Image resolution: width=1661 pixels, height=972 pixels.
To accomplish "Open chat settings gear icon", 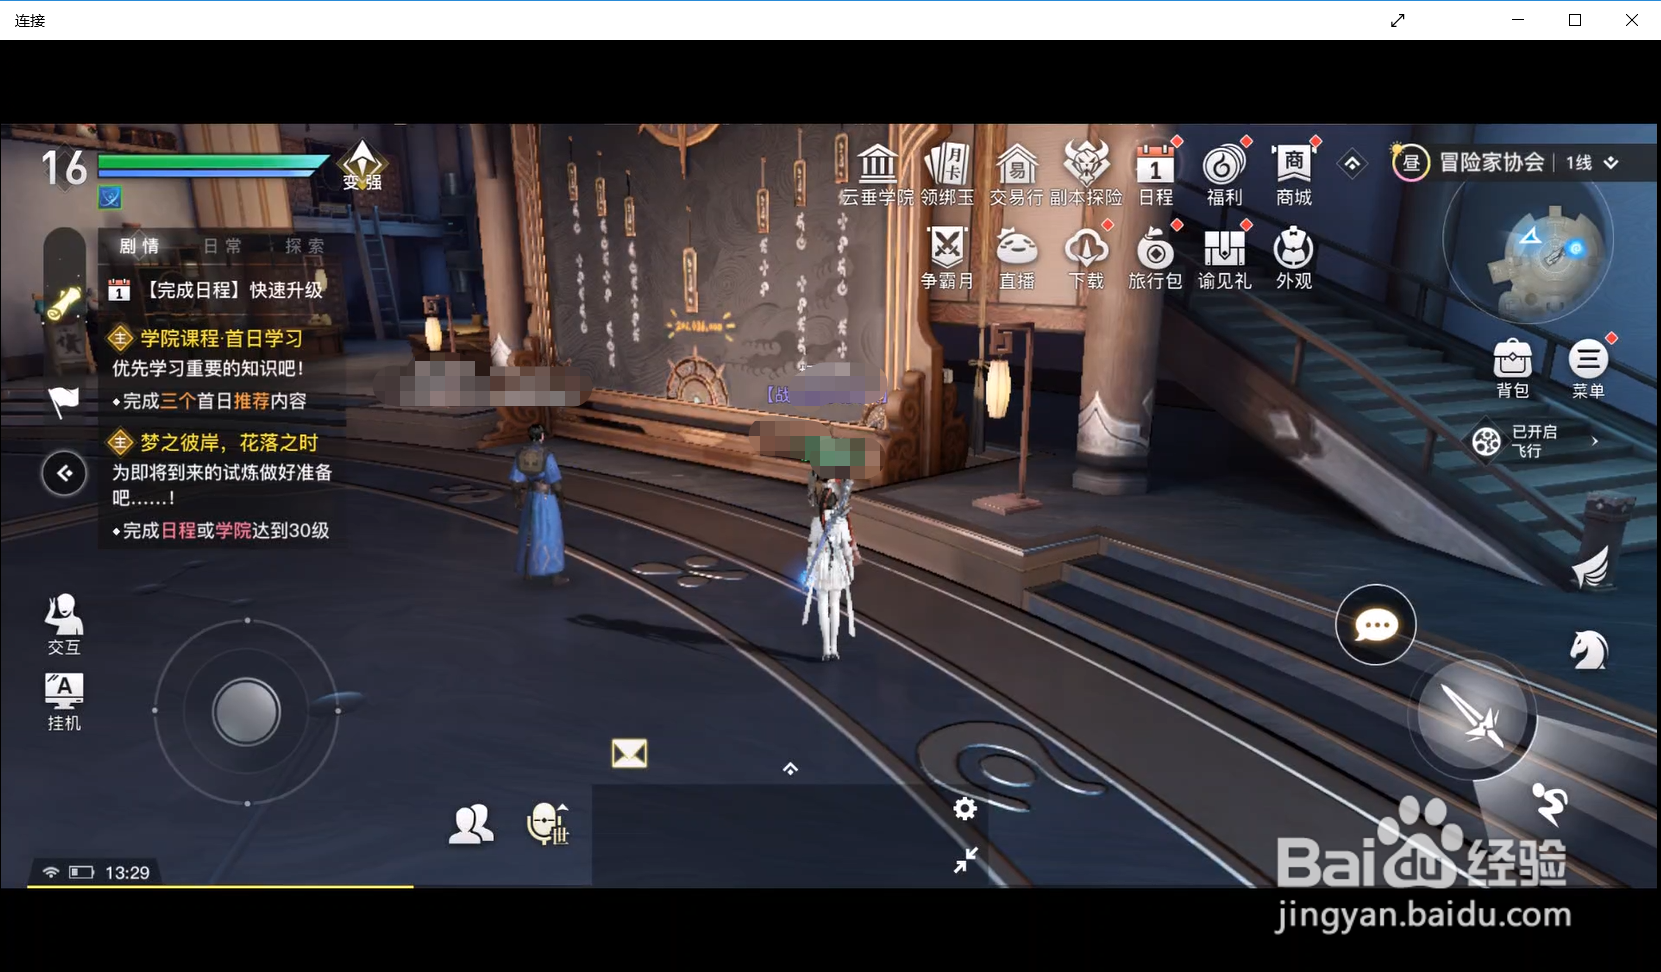I will pyautogui.click(x=965, y=809).
